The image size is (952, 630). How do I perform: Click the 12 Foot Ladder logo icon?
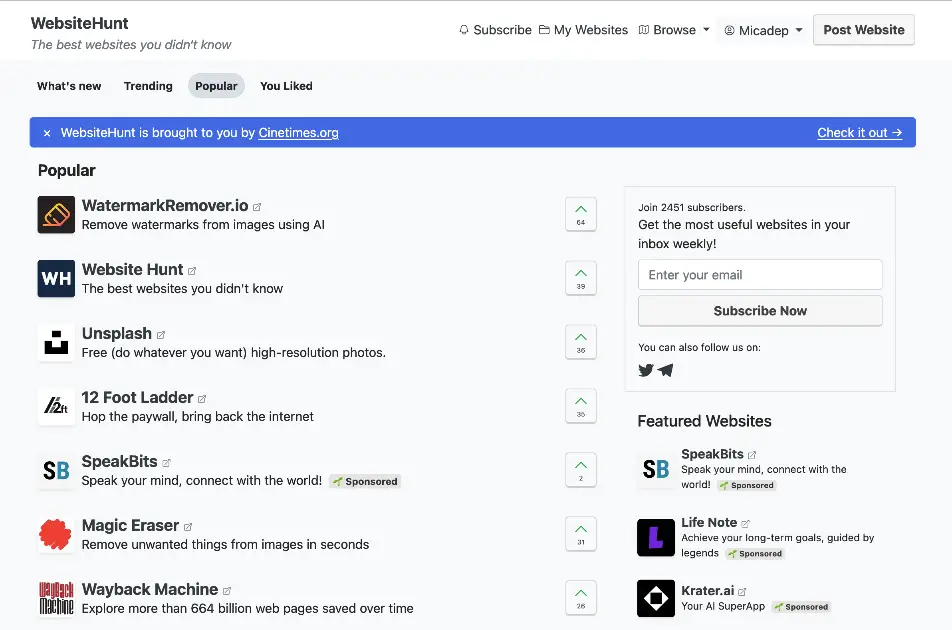(56, 406)
